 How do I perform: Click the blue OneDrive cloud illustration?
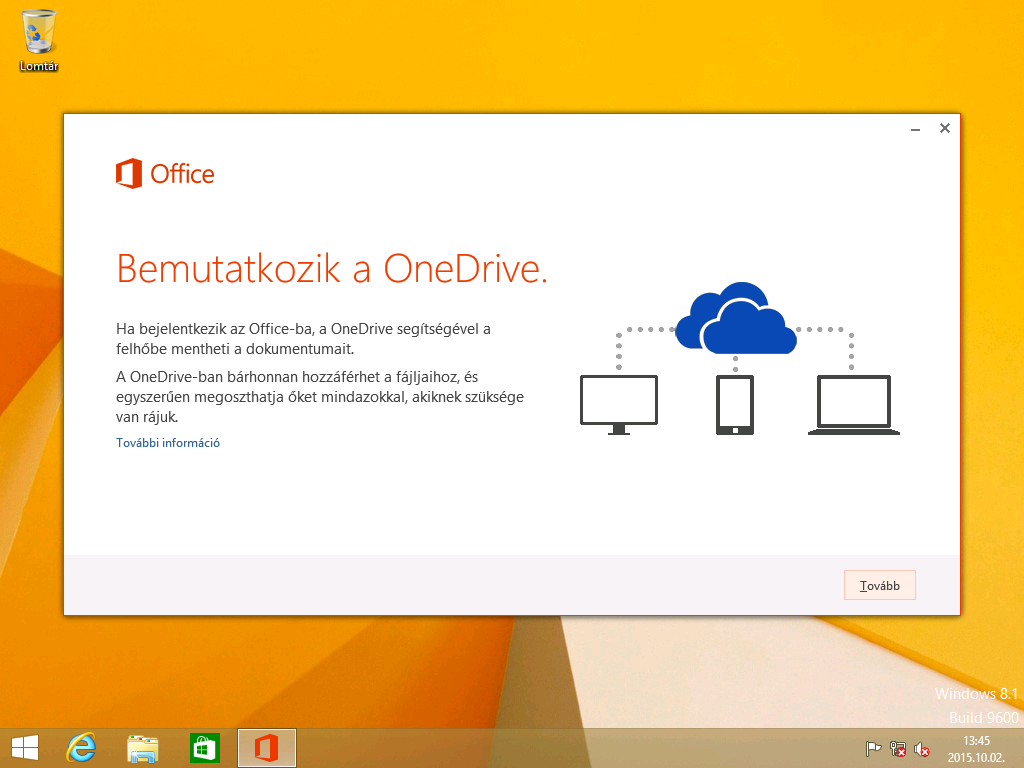pos(735,318)
